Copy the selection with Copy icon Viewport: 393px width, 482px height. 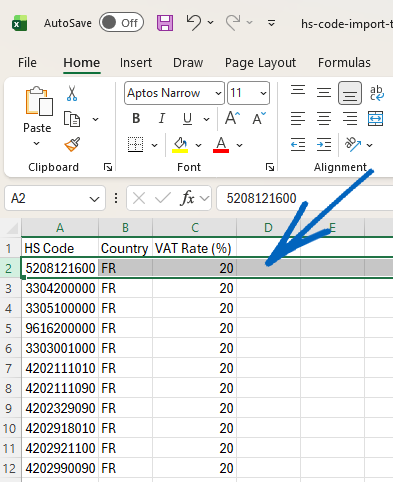click(72, 119)
